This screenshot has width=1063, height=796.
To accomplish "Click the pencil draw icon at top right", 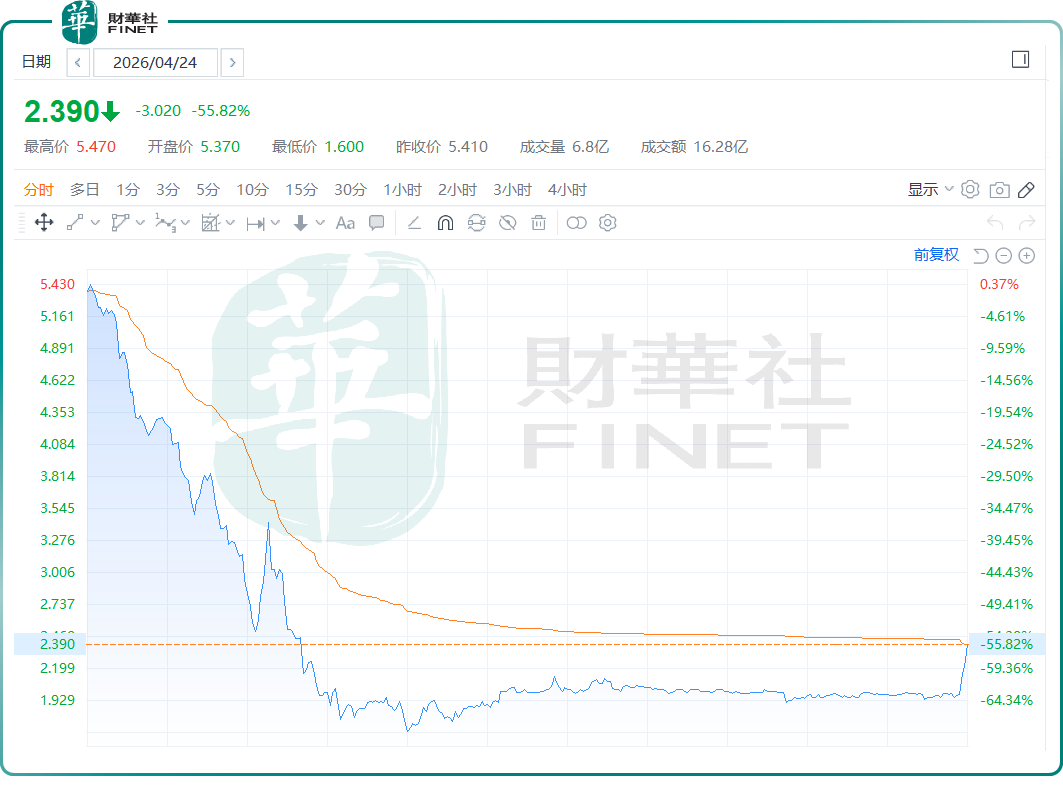I will pos(1026,190).
